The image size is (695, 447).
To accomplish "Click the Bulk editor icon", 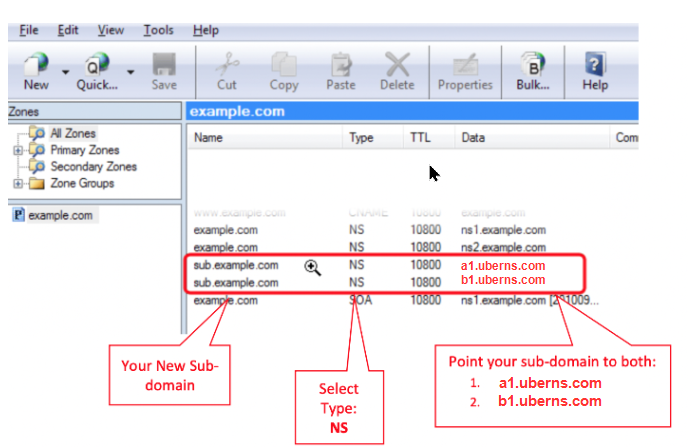I will (533, 65).
